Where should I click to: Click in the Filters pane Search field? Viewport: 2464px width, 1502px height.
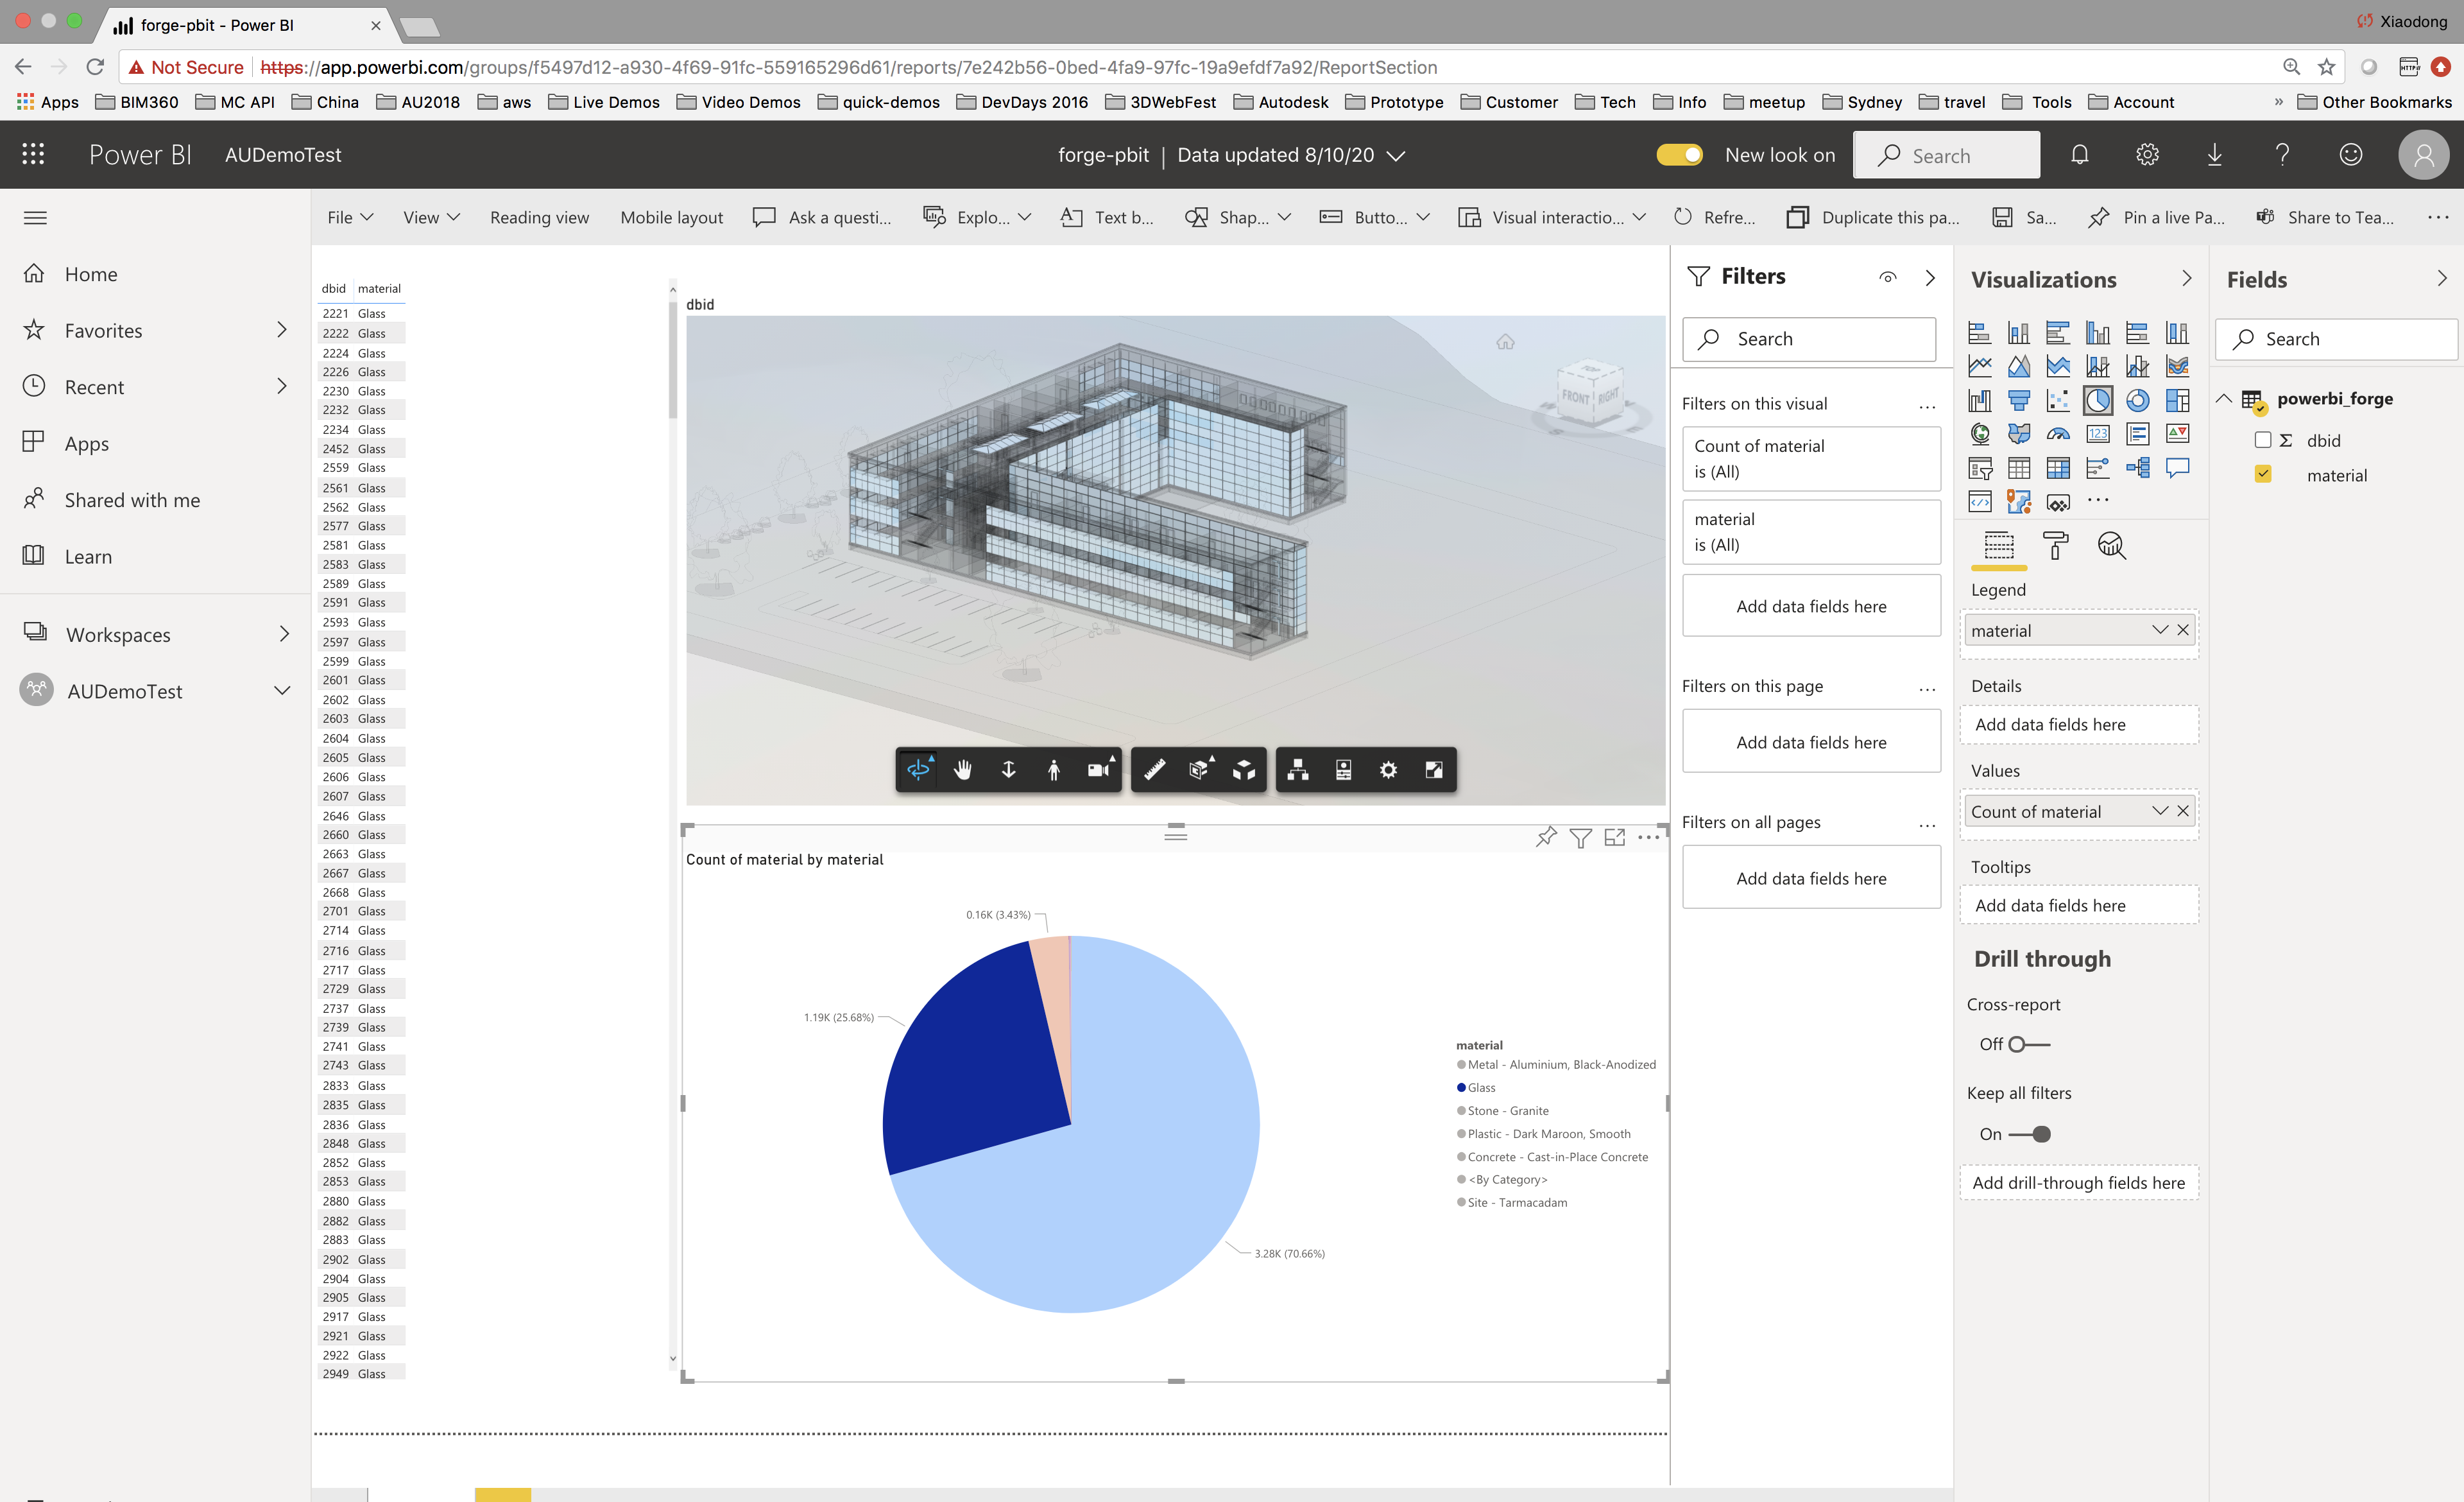[x=1808, y=339]
